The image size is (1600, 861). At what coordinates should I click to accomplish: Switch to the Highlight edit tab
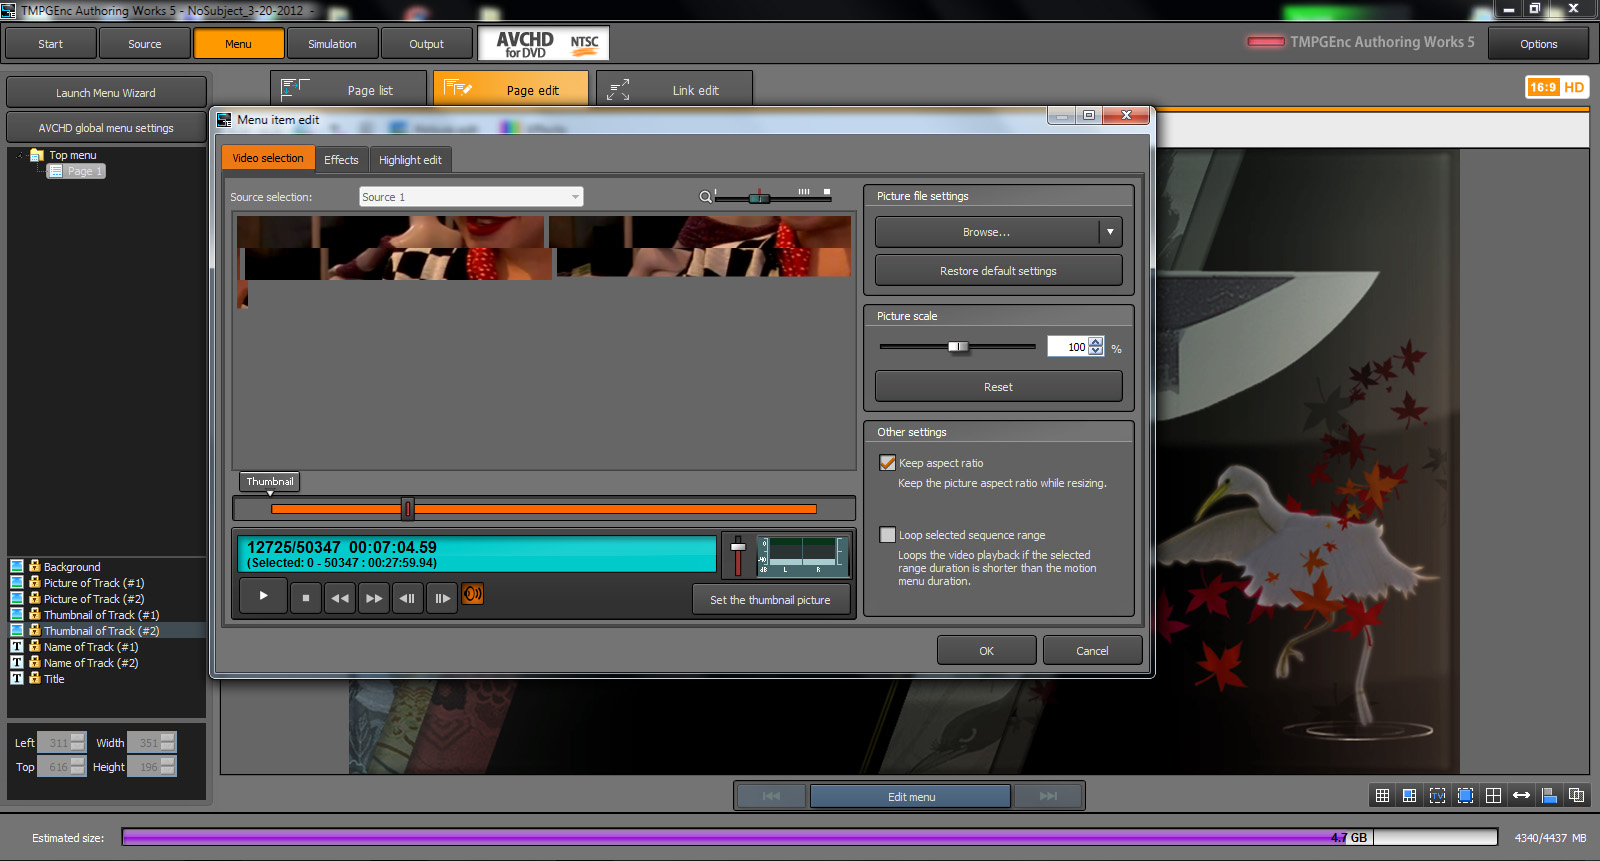tap(410, 160)
